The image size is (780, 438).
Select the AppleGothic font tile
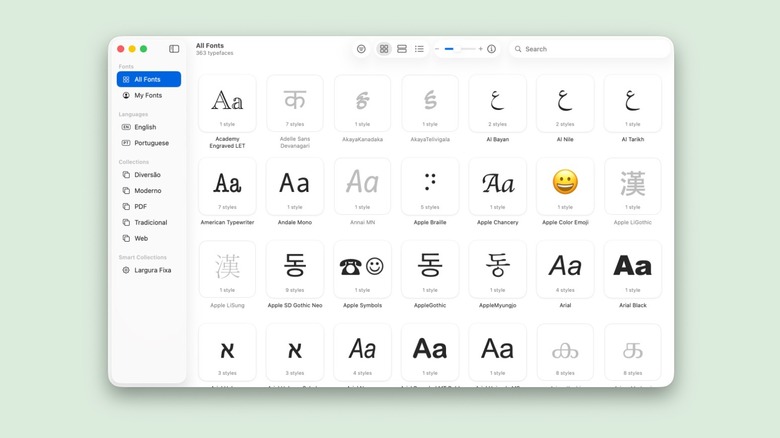point(430,269)
